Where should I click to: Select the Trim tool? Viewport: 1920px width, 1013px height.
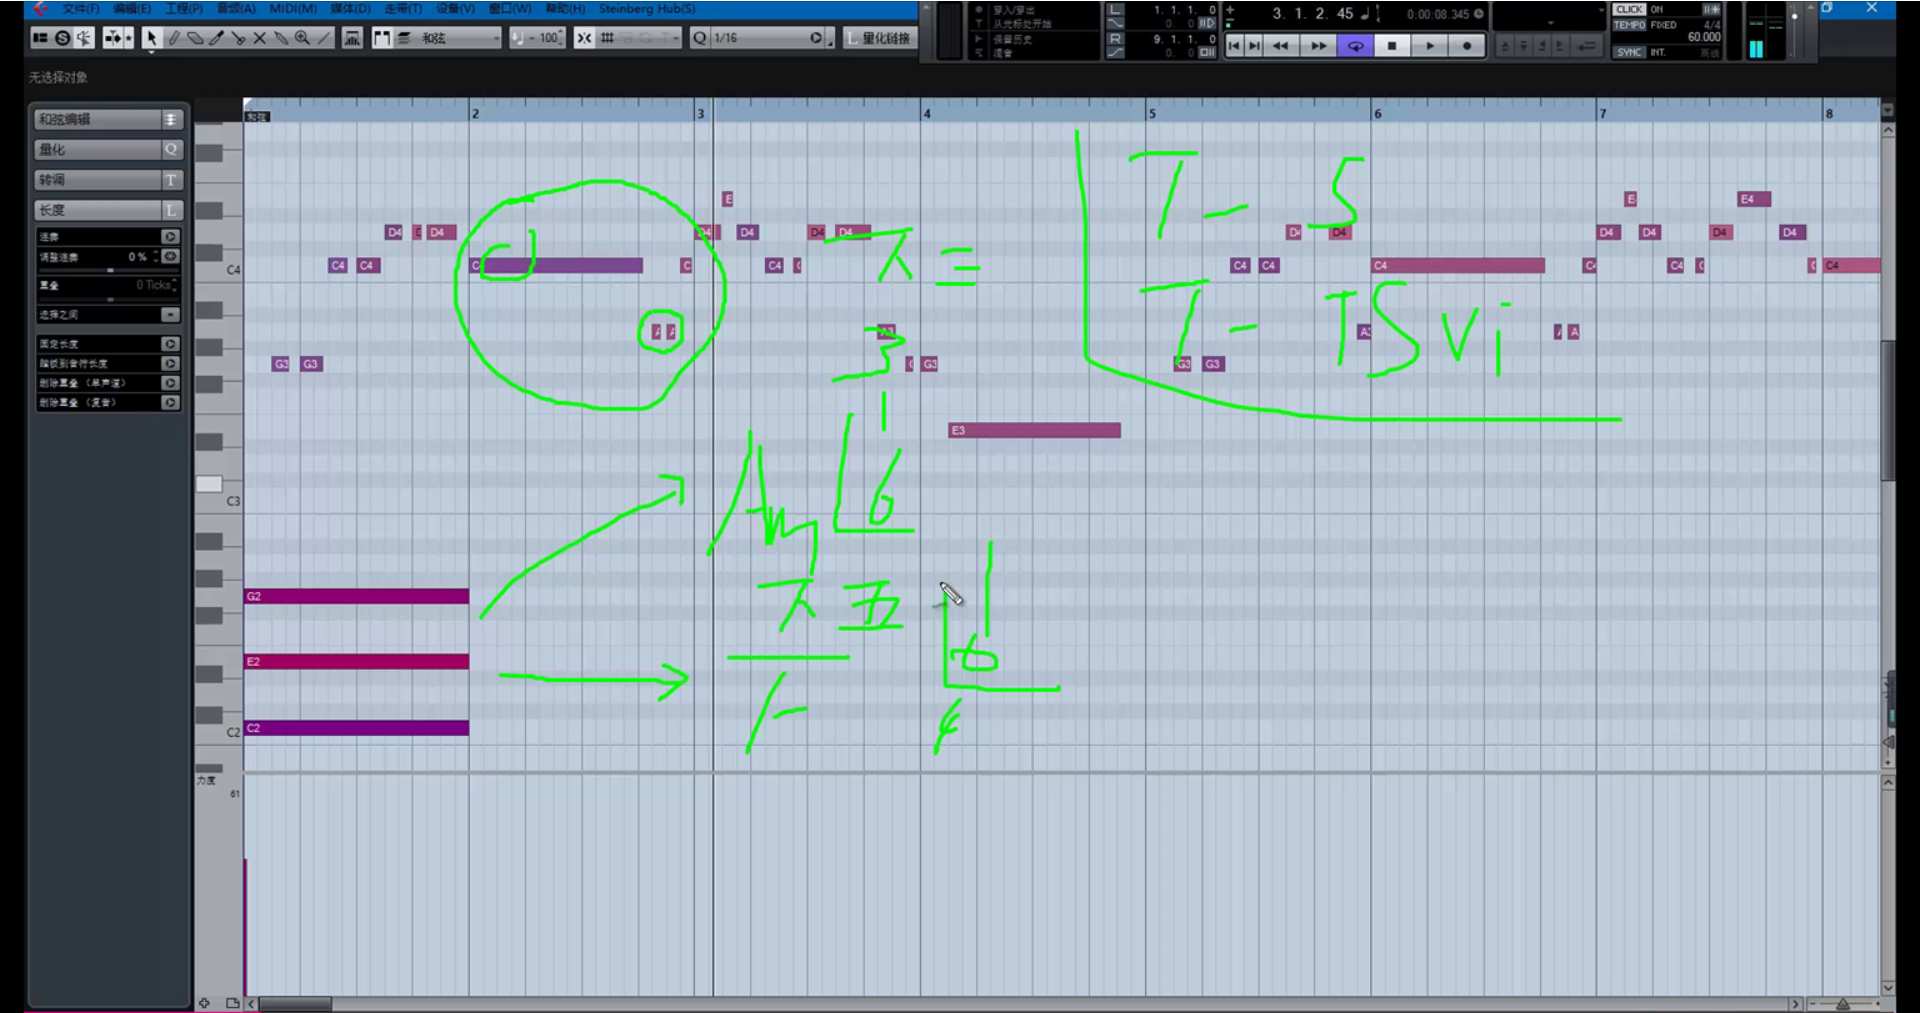(216, 38)
